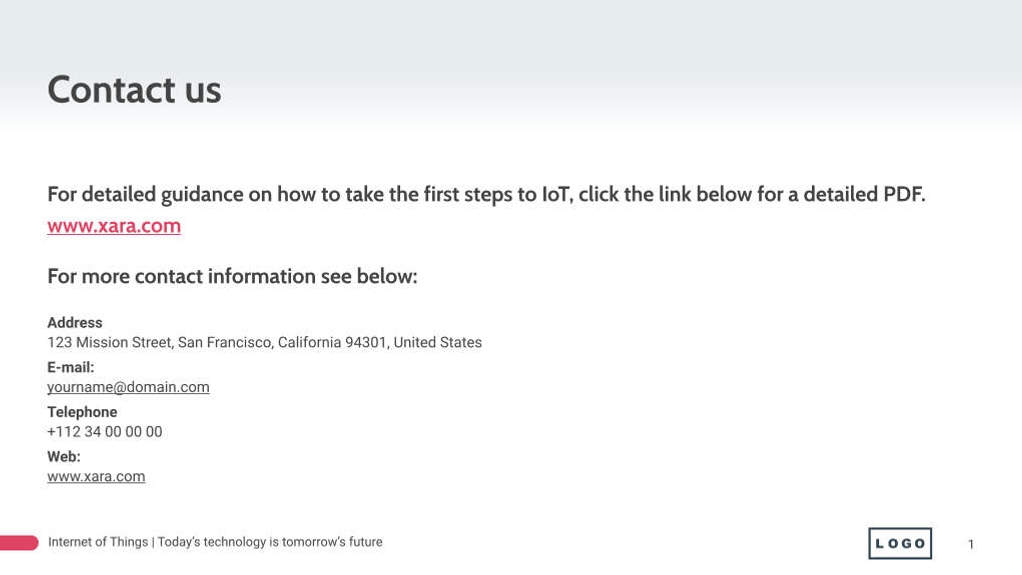Click the bold 'Telephone' label
The width and height of the screenshot is (1022, 575).
point(82,412)
